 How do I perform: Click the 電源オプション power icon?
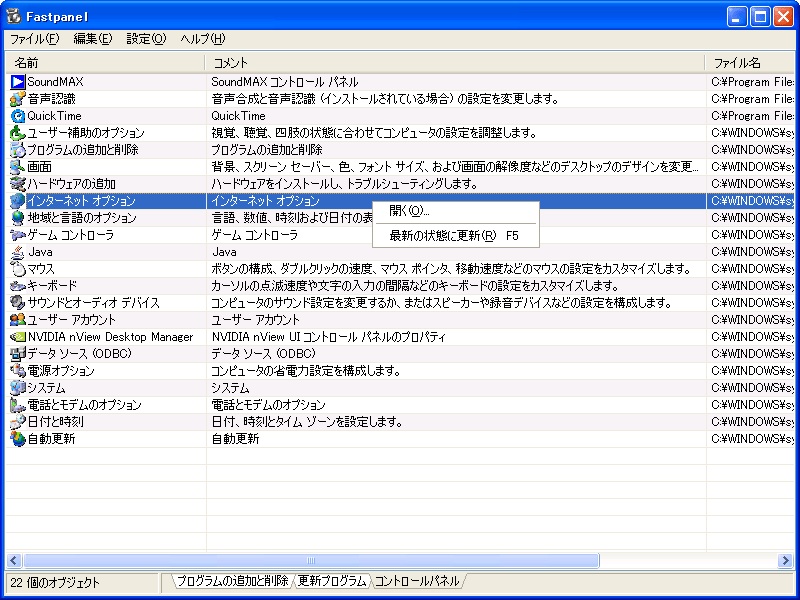pos(18,371)
